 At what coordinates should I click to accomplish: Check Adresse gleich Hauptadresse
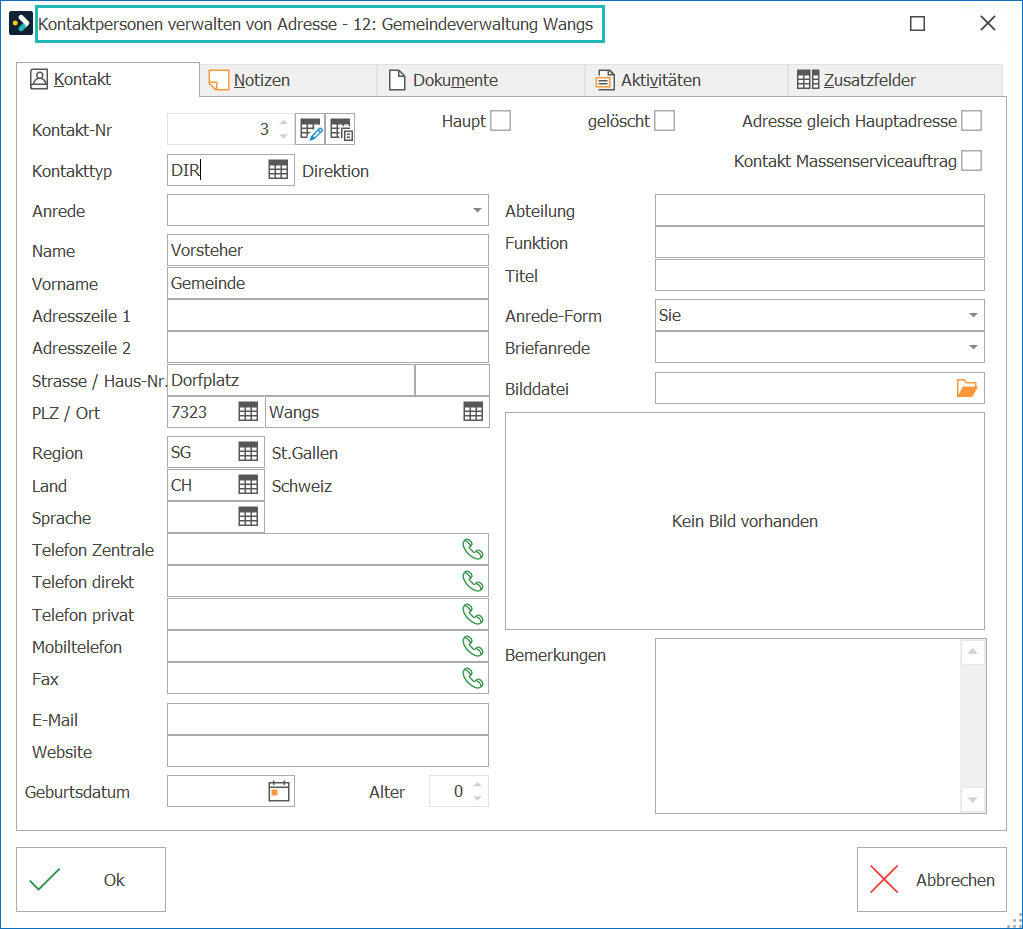[971, 121]
